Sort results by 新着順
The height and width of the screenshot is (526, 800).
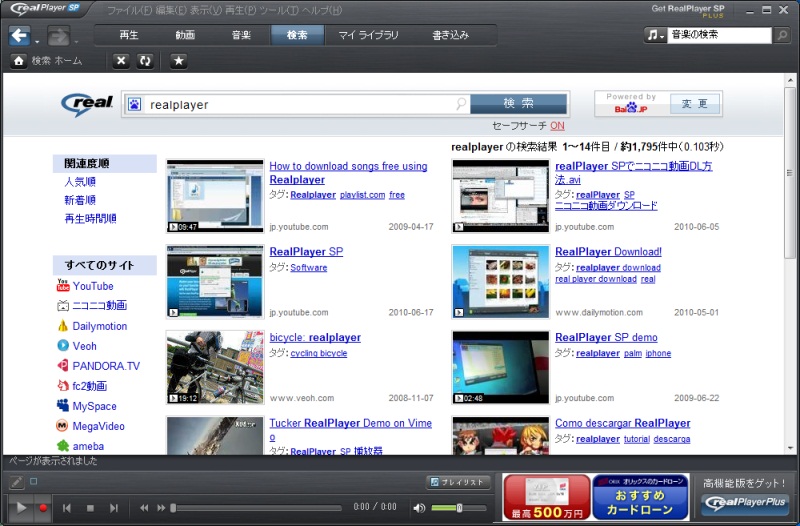pyautogui.click(x=80, y=200)
